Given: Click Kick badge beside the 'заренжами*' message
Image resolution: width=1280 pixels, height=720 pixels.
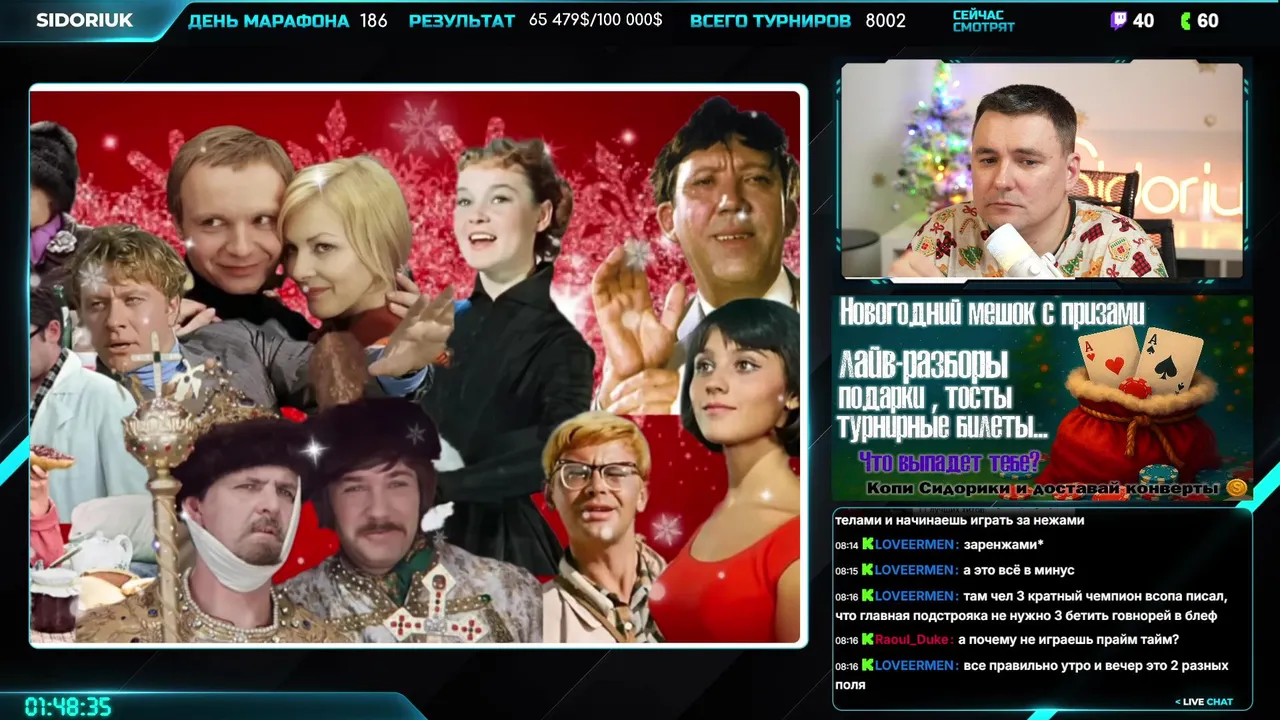Looking at the screenshot, I should [x=868, y=545].
